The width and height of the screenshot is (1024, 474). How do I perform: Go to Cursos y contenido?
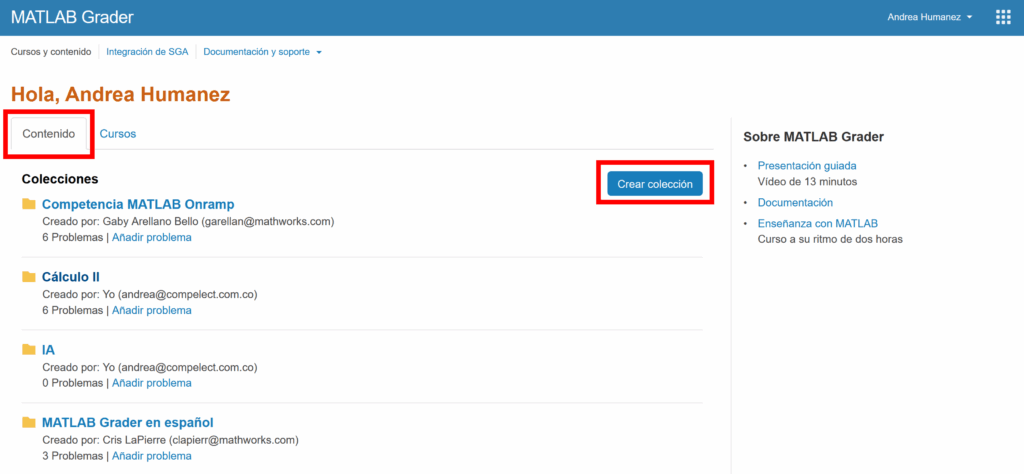pyautogui.click(x=51, y=52)
